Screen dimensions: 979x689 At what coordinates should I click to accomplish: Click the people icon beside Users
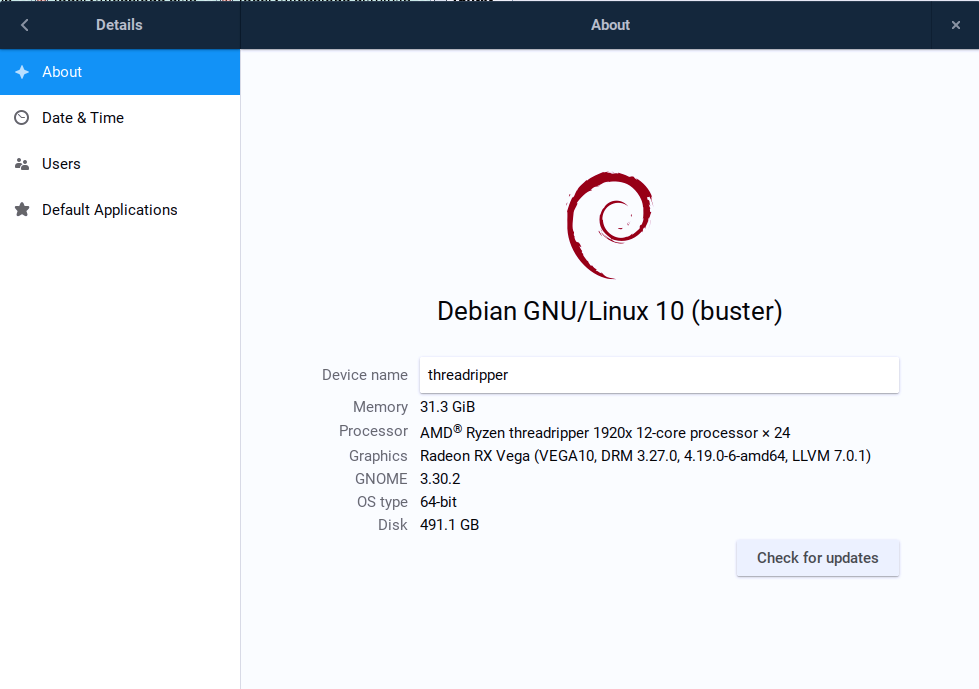pyautogui.click(x=22, y=164)
